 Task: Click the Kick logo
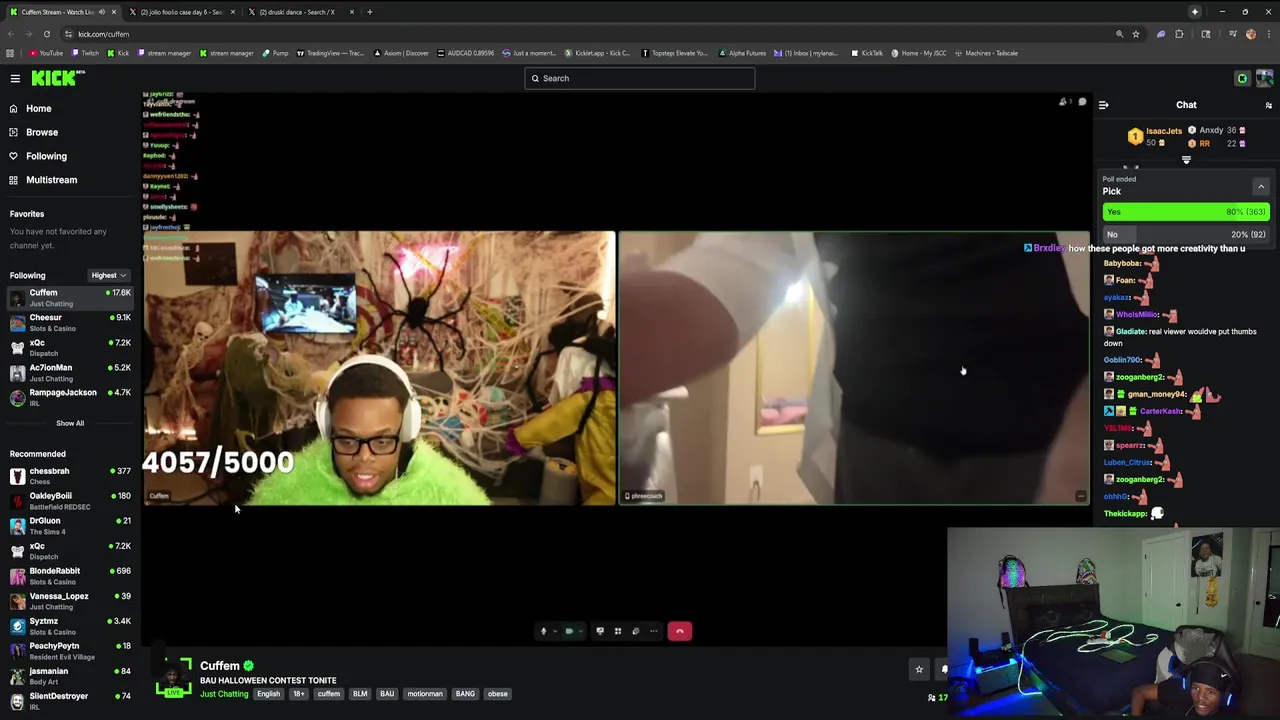point(55,78)
